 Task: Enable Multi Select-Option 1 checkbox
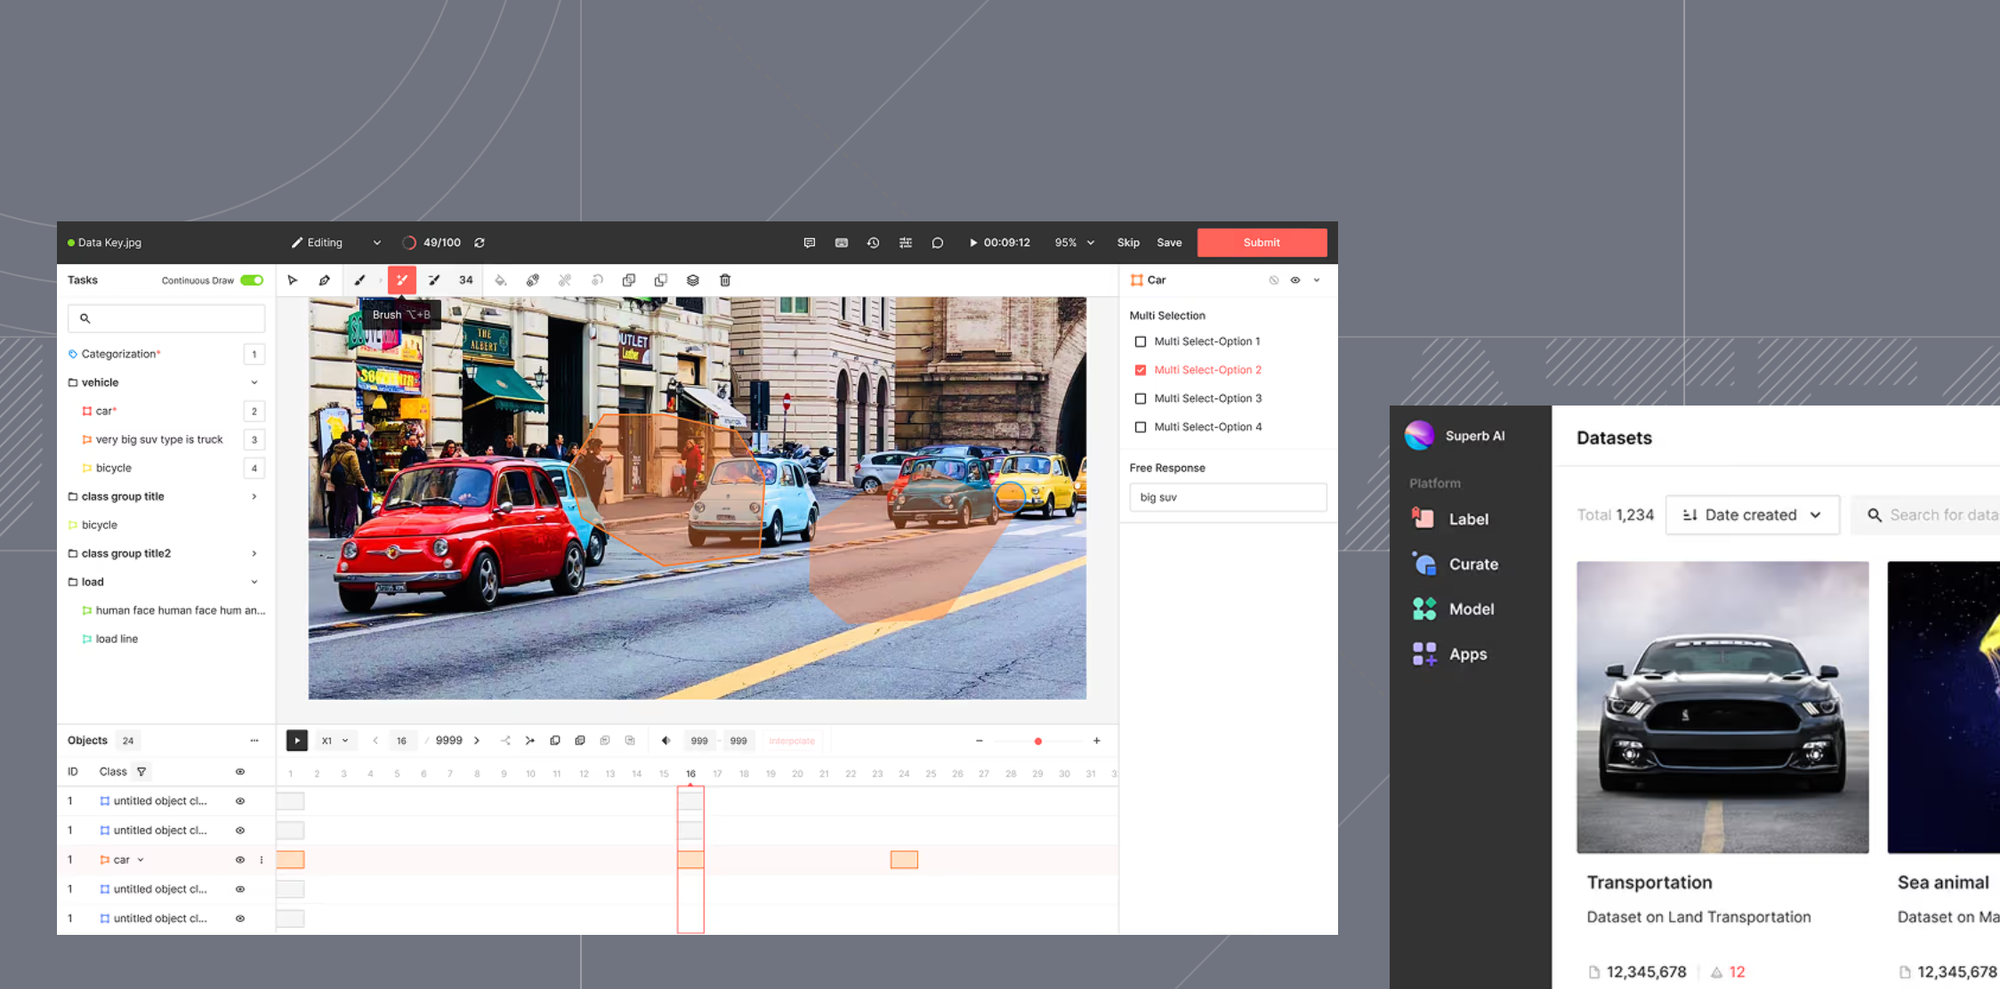[x=1140, y=341]
